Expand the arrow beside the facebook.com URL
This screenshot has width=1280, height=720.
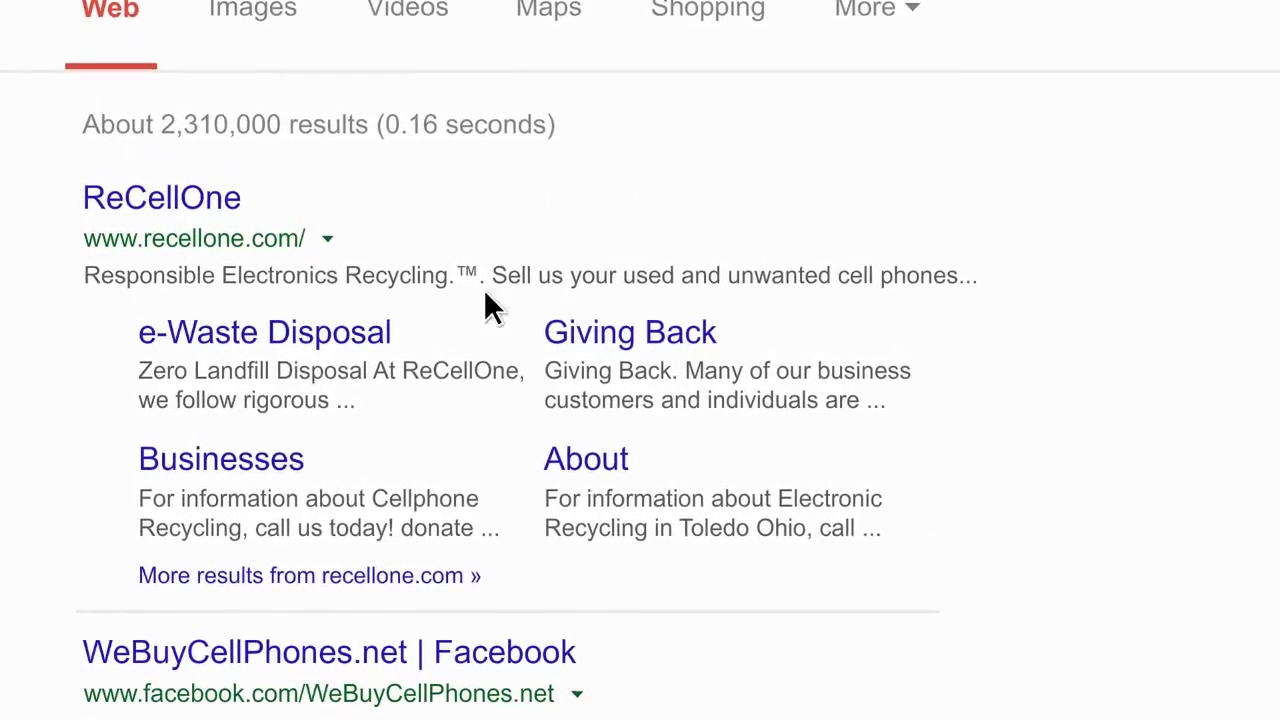coord(577,694)
